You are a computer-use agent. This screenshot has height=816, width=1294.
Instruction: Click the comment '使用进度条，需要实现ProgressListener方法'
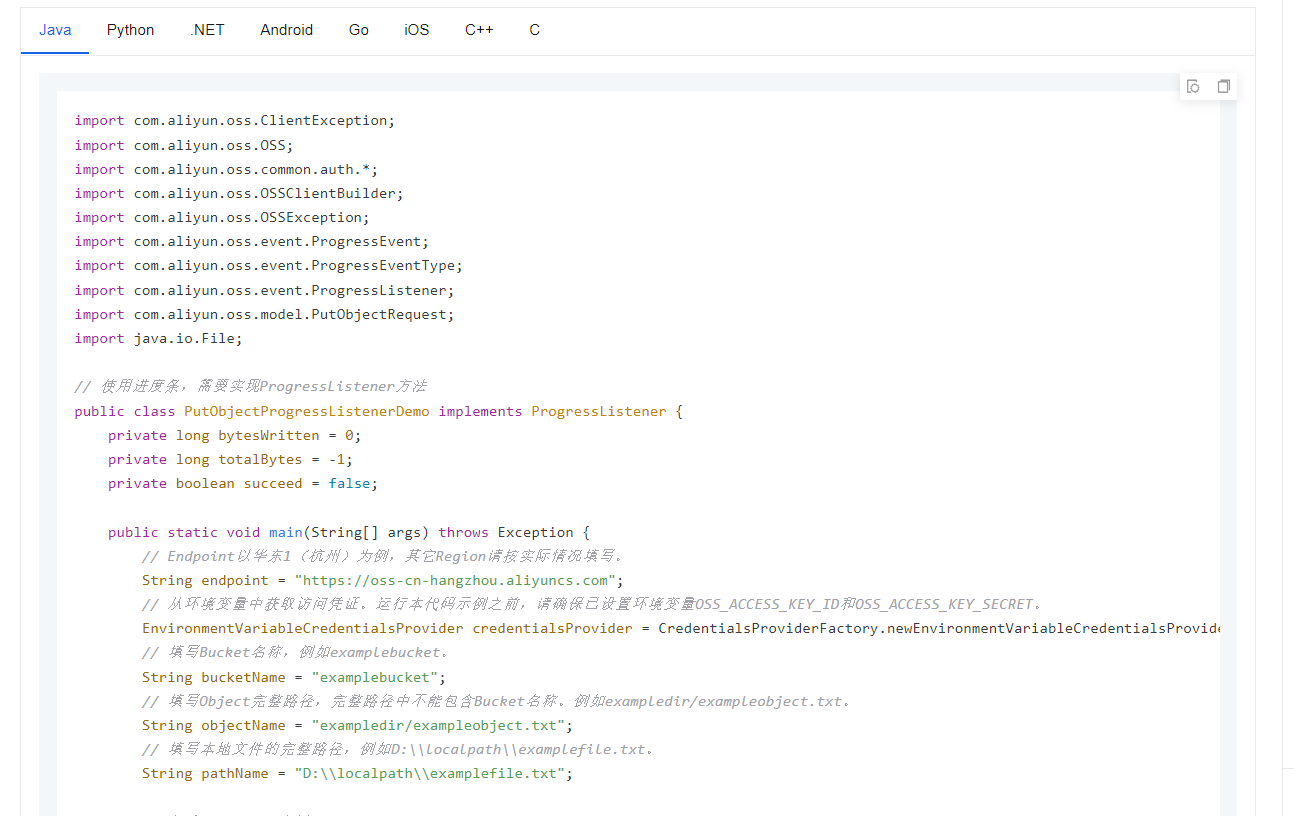tap(251, 386)
